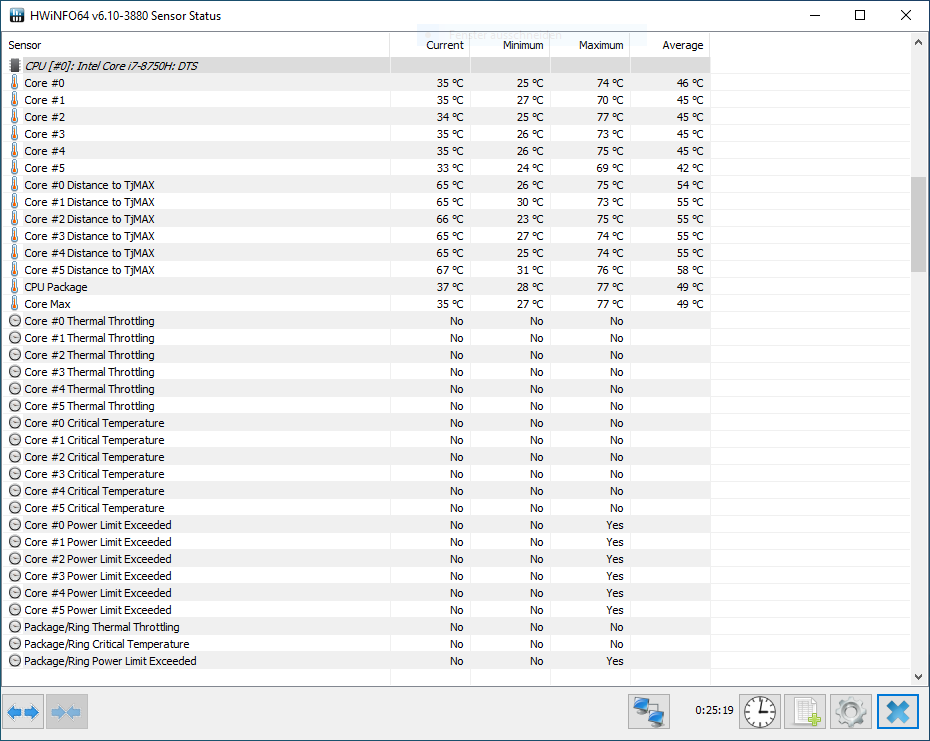Click the HWiNFO64 title bar app icon
This screenshot has width=930, height=741.
[17, 15]
